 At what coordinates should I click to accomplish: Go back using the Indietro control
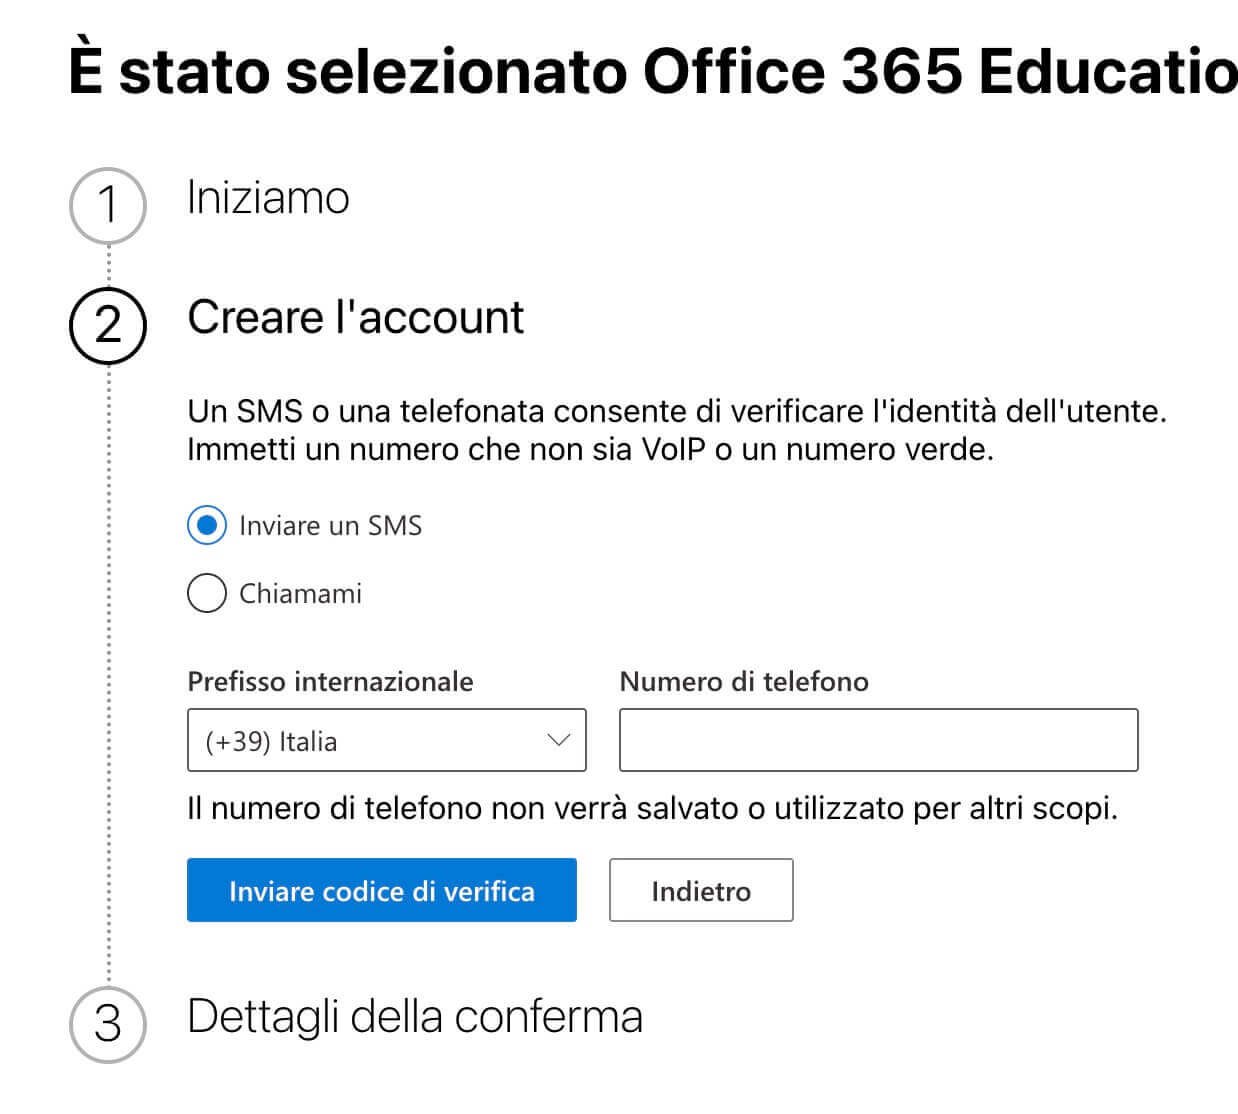(700, 890)
